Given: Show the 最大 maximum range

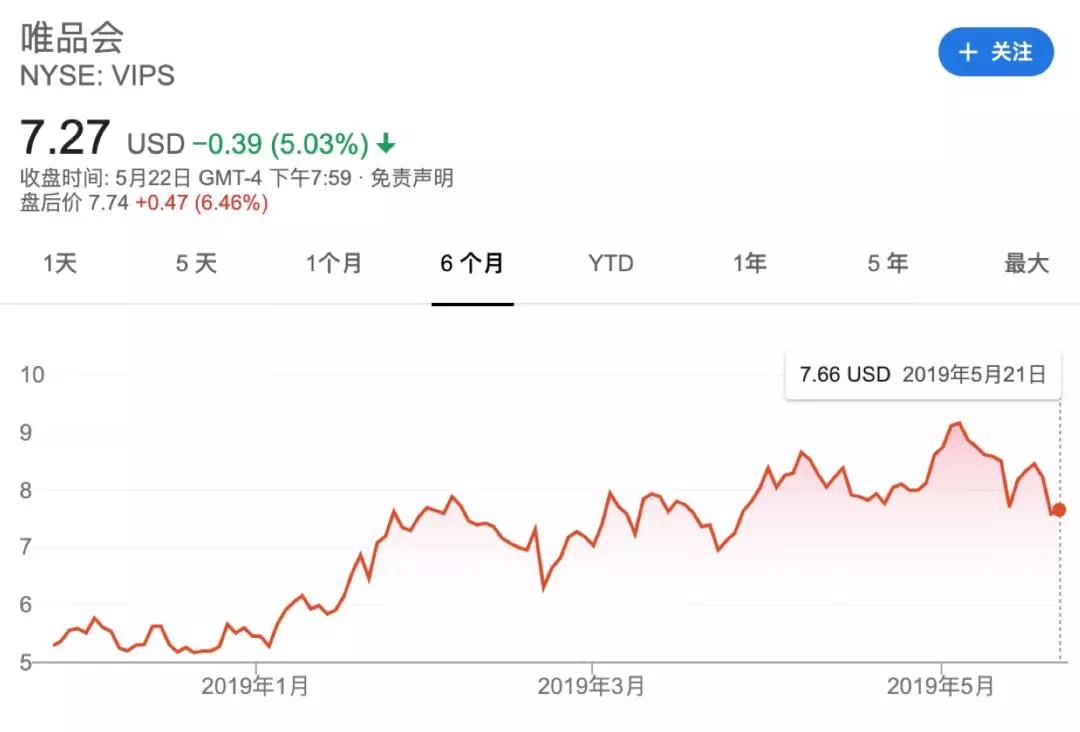Looking at the screenshot, I should pos(1026,264).
